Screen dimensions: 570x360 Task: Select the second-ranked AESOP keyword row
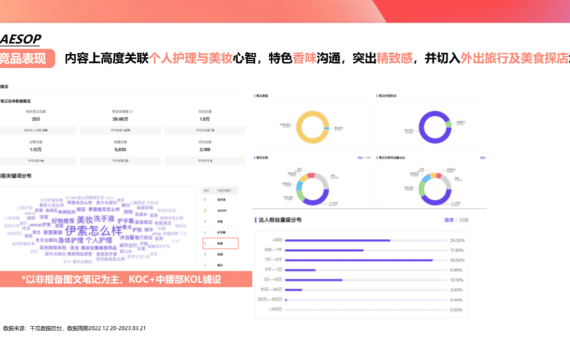[220, 211]
